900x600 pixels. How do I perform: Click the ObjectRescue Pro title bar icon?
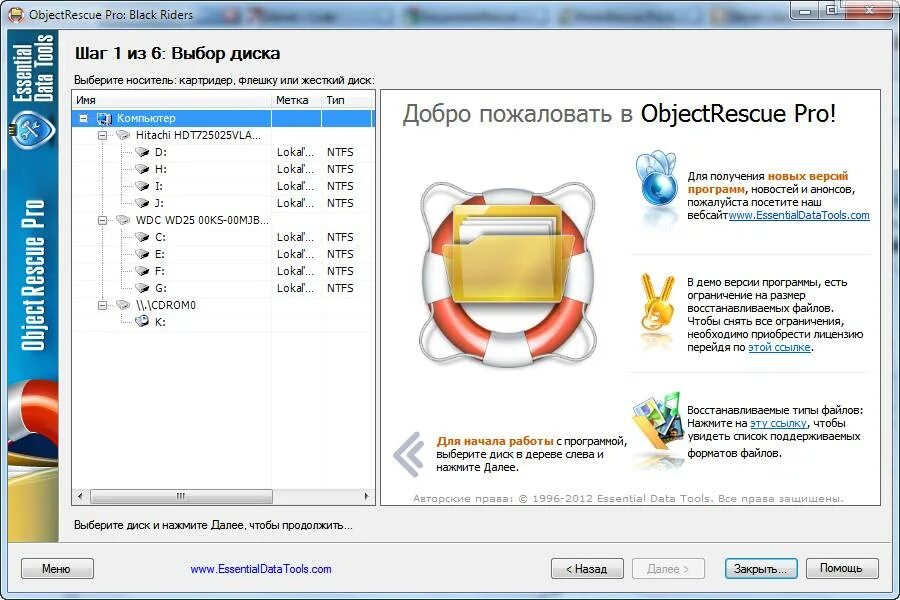coord(17,14)
